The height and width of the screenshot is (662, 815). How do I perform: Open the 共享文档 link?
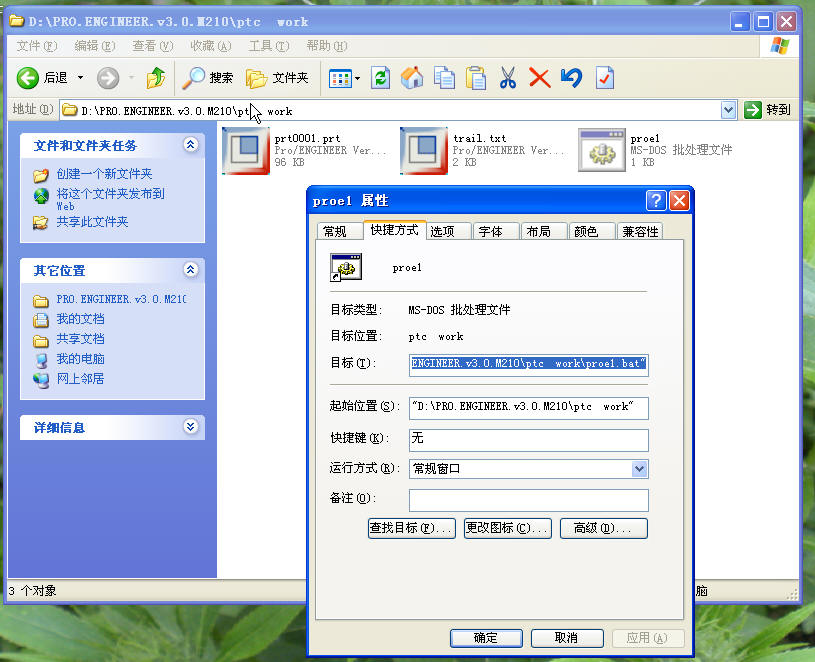tap(81, 339)
